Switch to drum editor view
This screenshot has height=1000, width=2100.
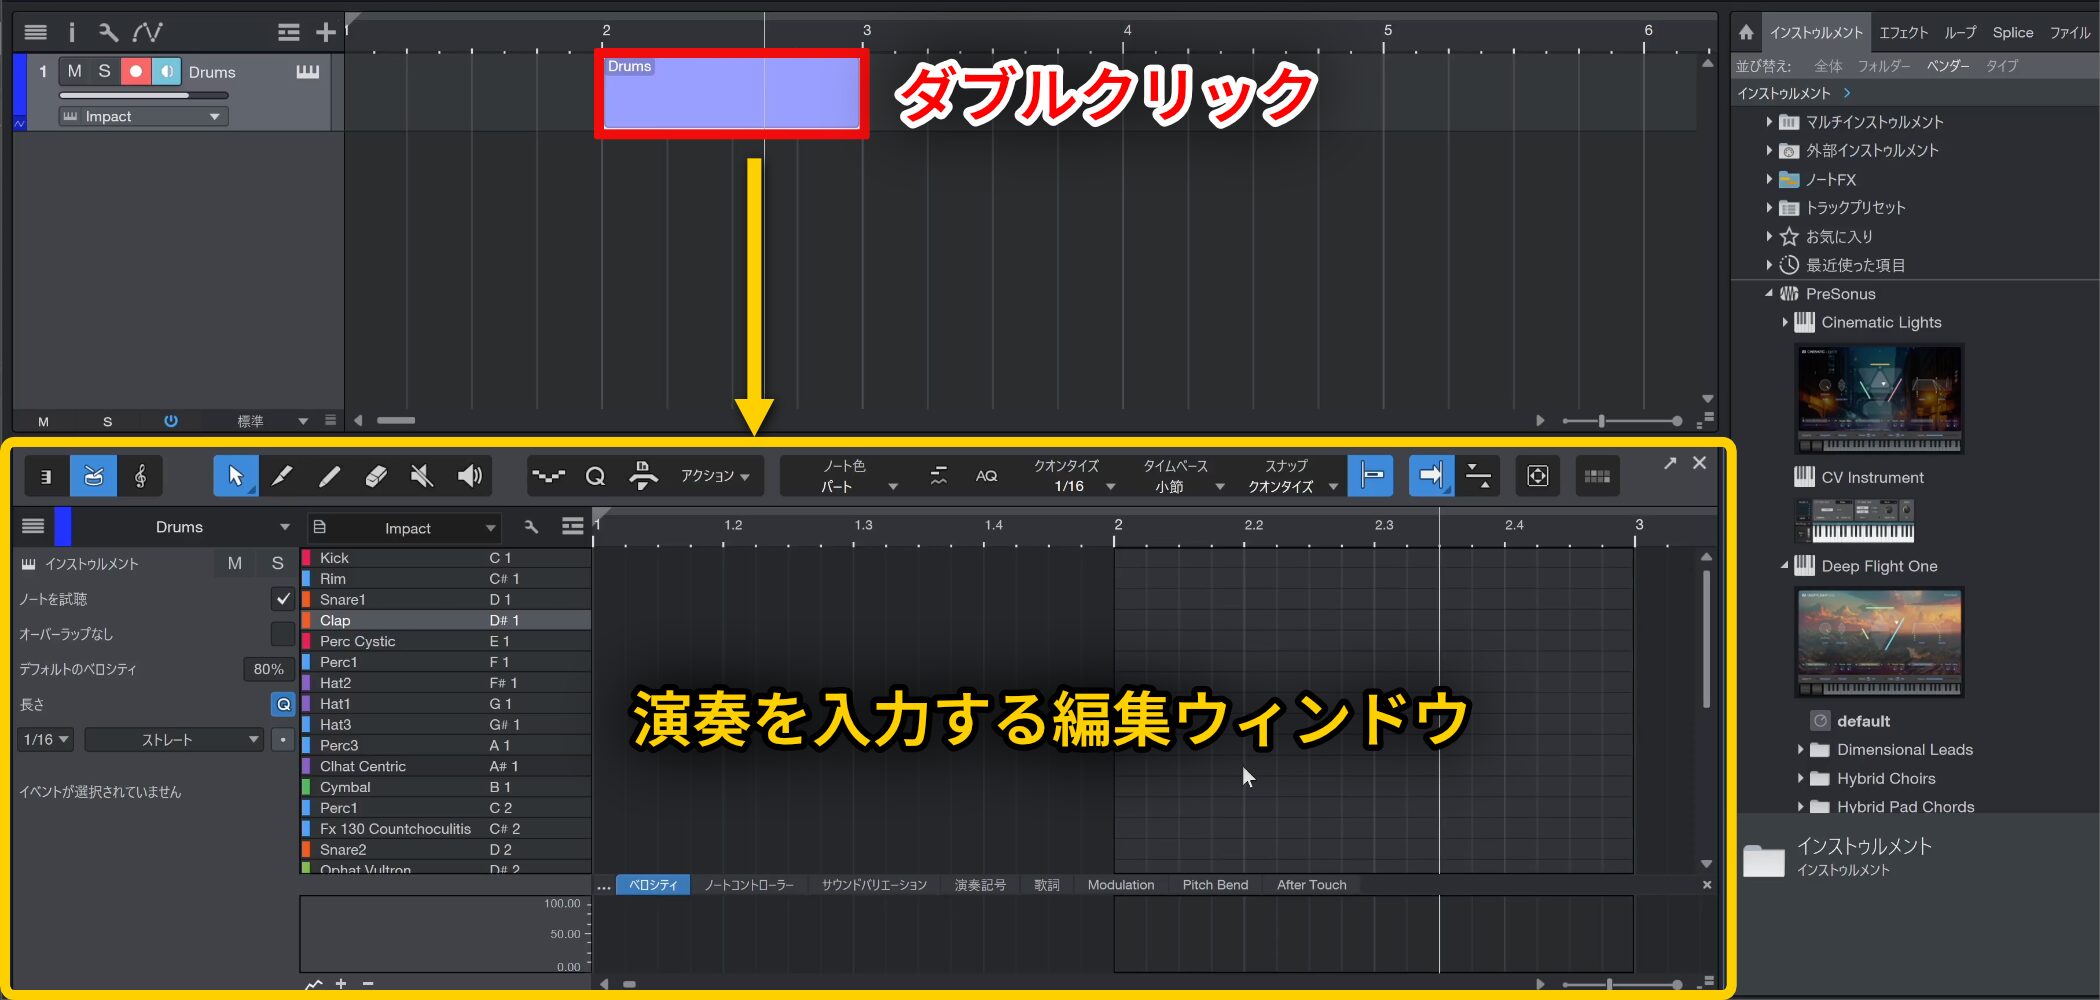click(x=93, y=476)
